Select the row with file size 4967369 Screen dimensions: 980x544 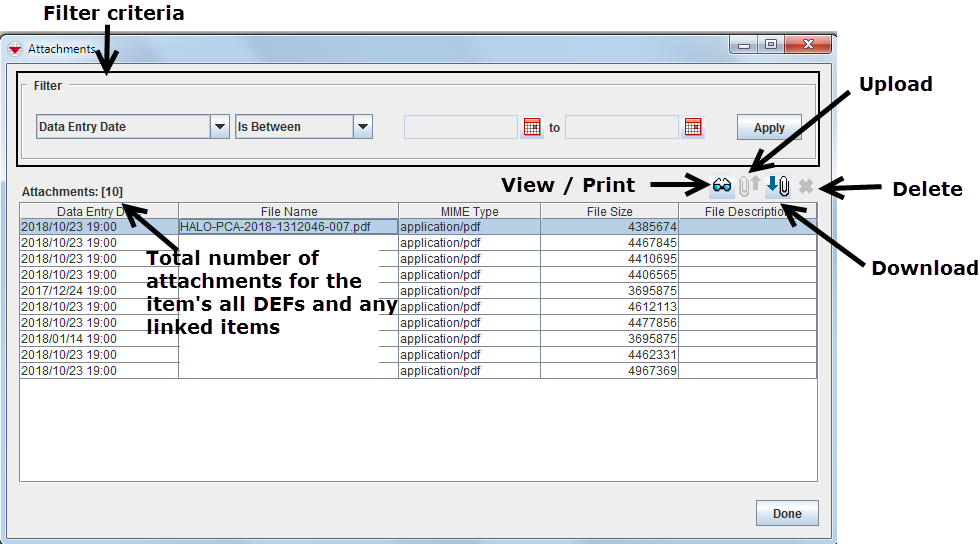click(x=609, y=371)
